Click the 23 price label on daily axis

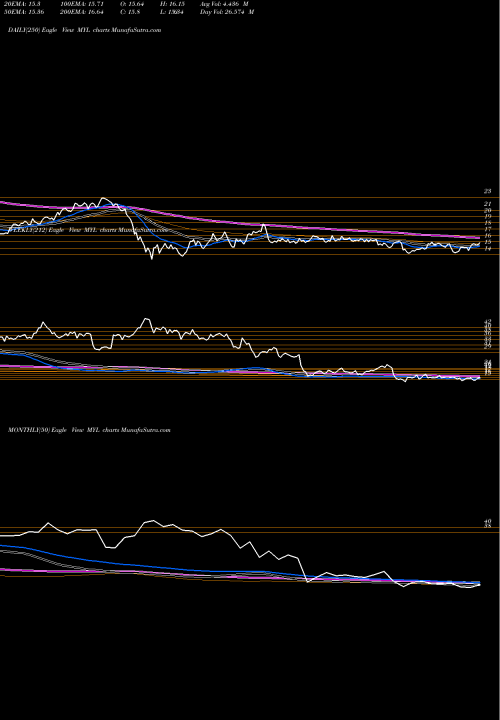pos(488,191)
